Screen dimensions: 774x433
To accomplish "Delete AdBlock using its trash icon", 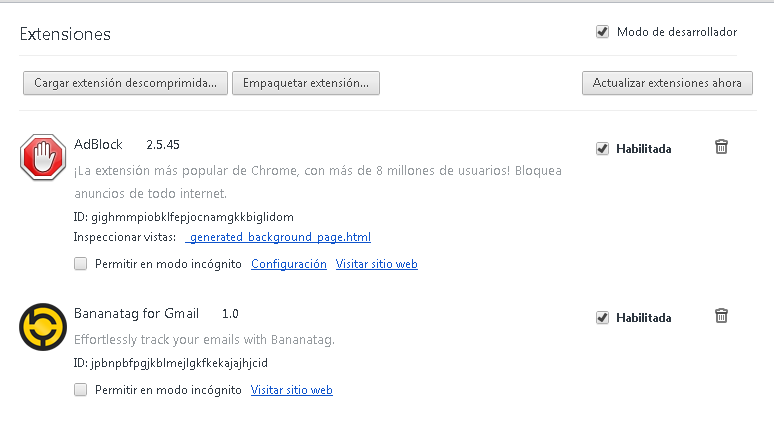I will coord(721,147).
